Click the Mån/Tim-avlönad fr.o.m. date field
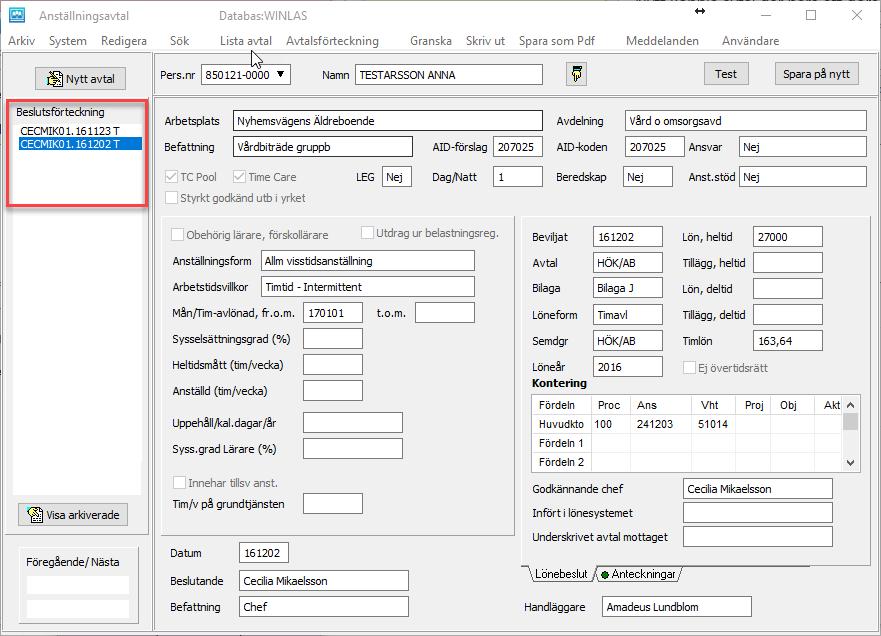 coord(333,313)
